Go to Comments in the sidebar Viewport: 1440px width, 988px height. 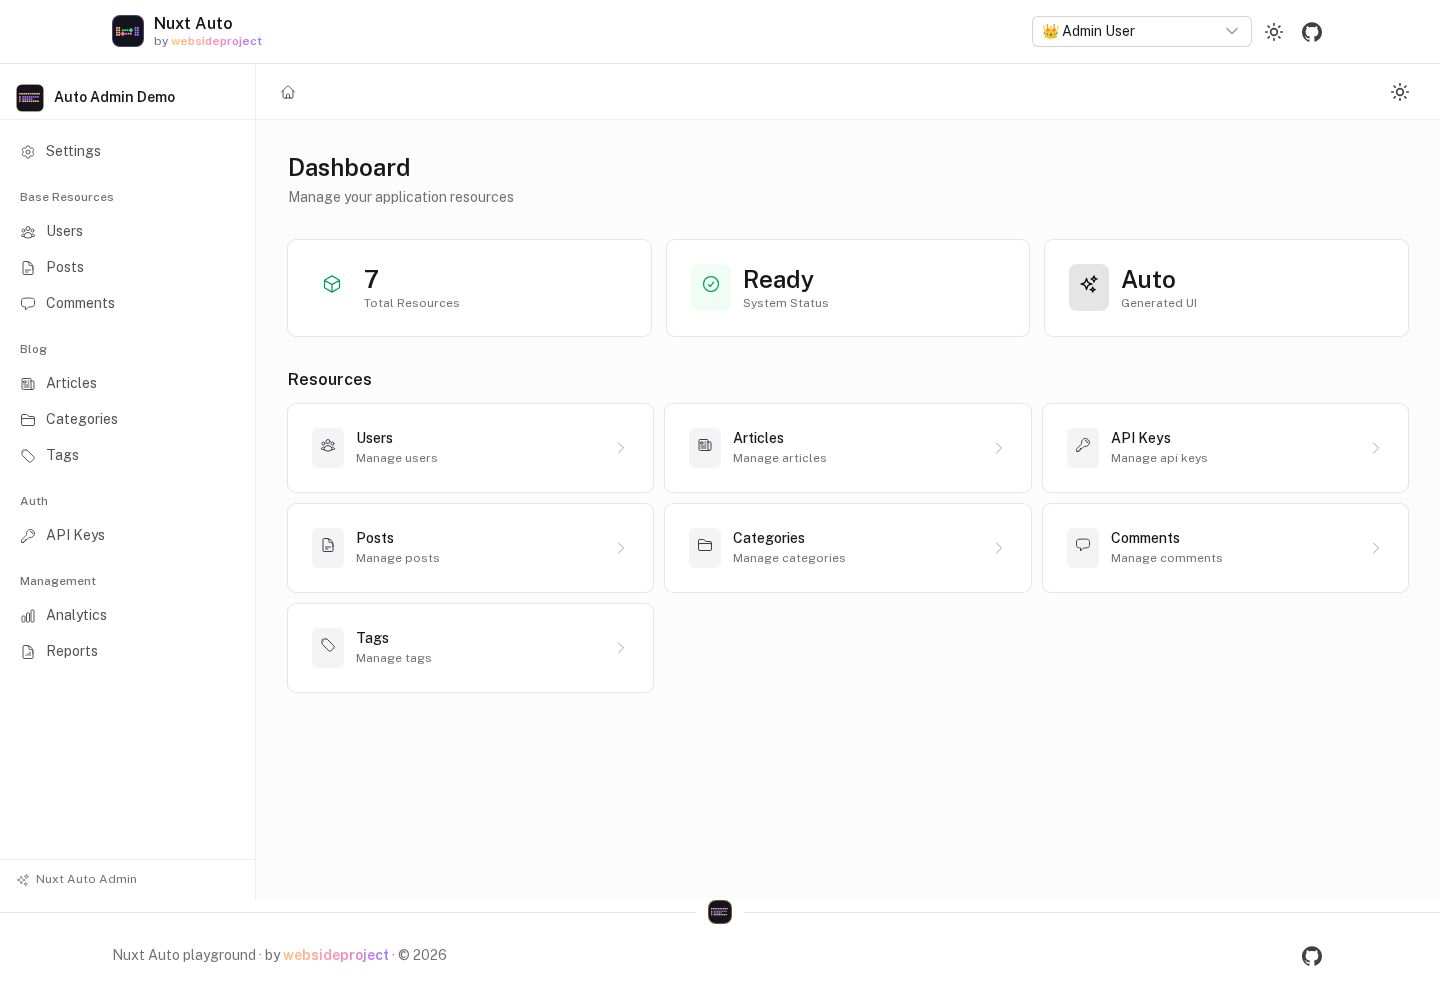click(x=127, y=303)
